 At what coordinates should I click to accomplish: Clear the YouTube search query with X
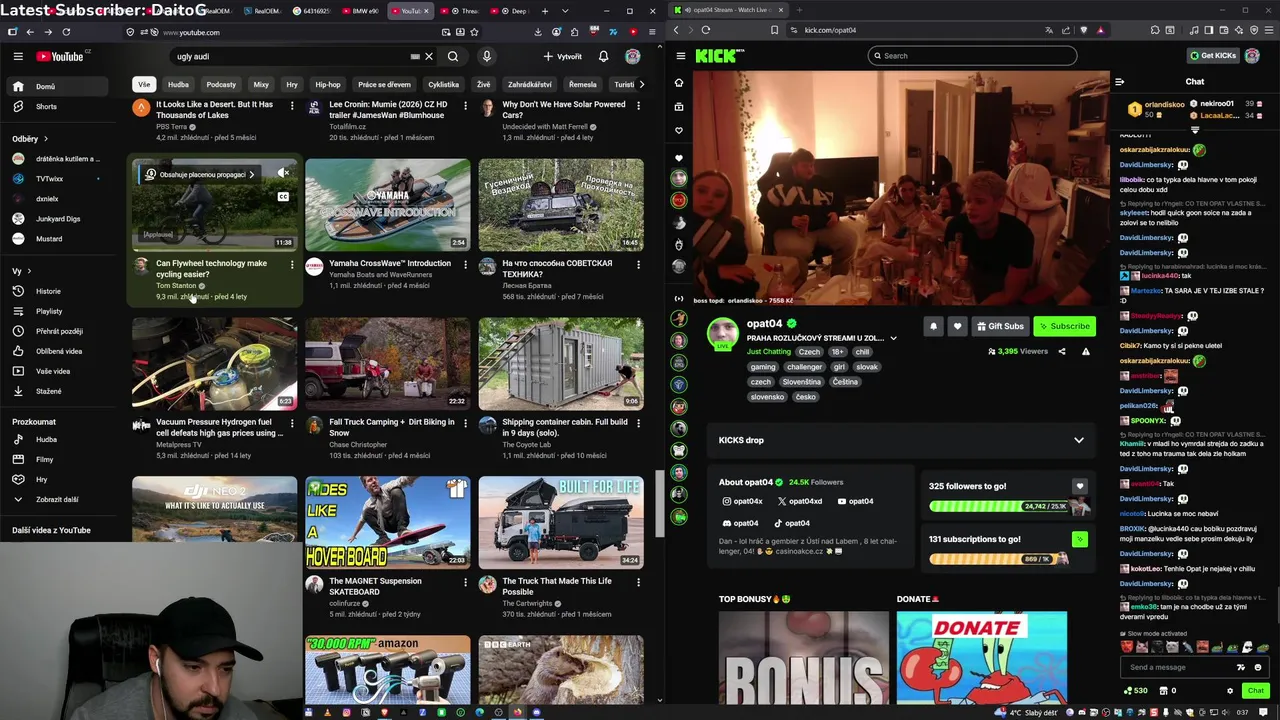(429, 57)
